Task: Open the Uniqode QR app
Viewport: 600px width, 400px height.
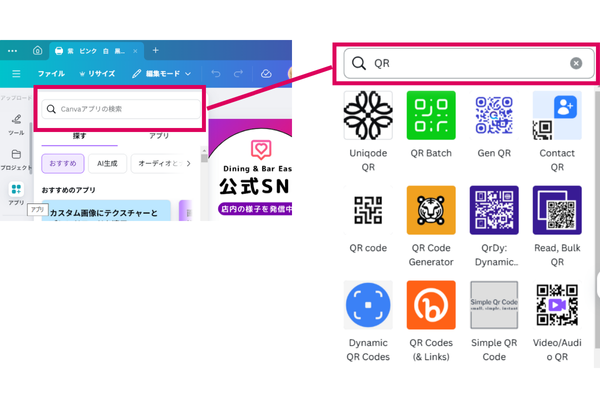Action: tap(367, 116)
